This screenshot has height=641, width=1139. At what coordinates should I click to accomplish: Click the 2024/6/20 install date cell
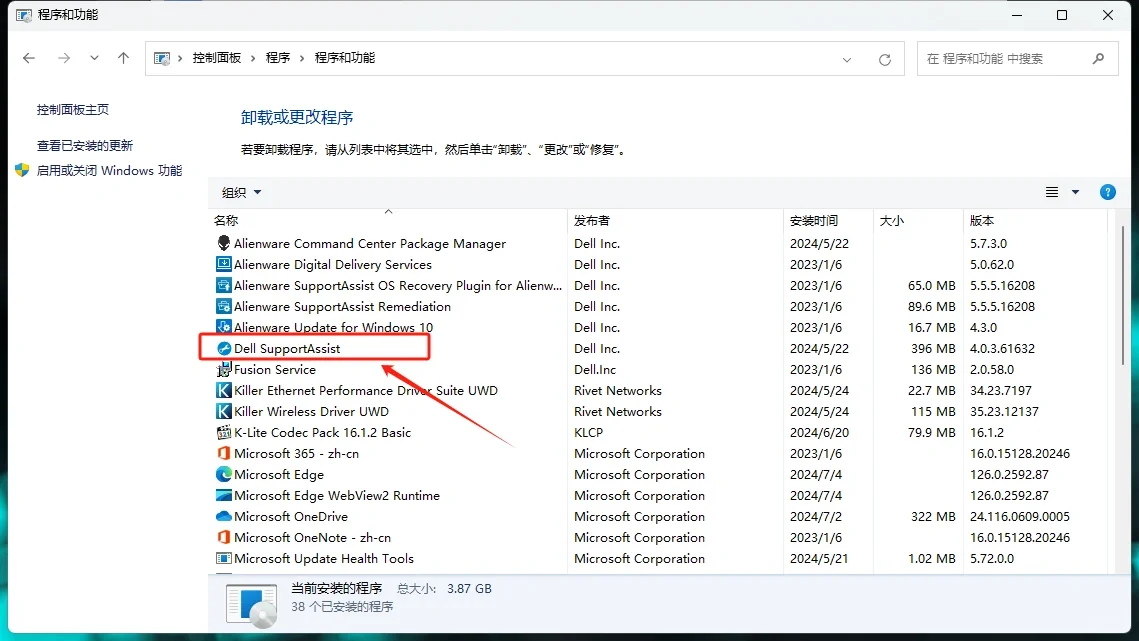pyautogui.click(x=819, y=432)
